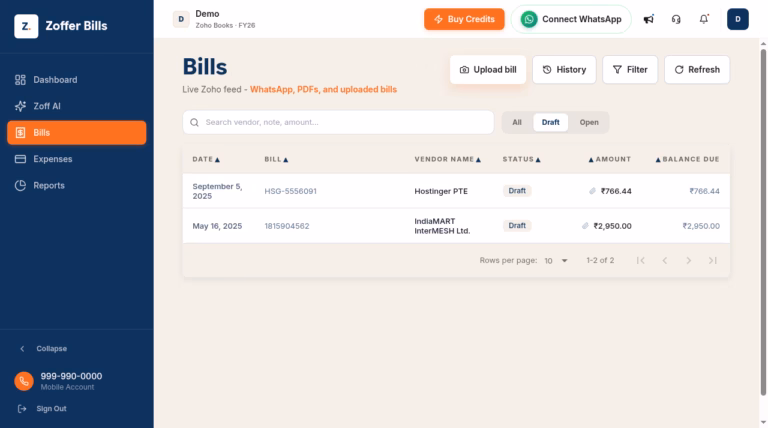Select Bills in the sidebar
The height and width of the screenshot is (428, 768).
click(x=76, y=133)
